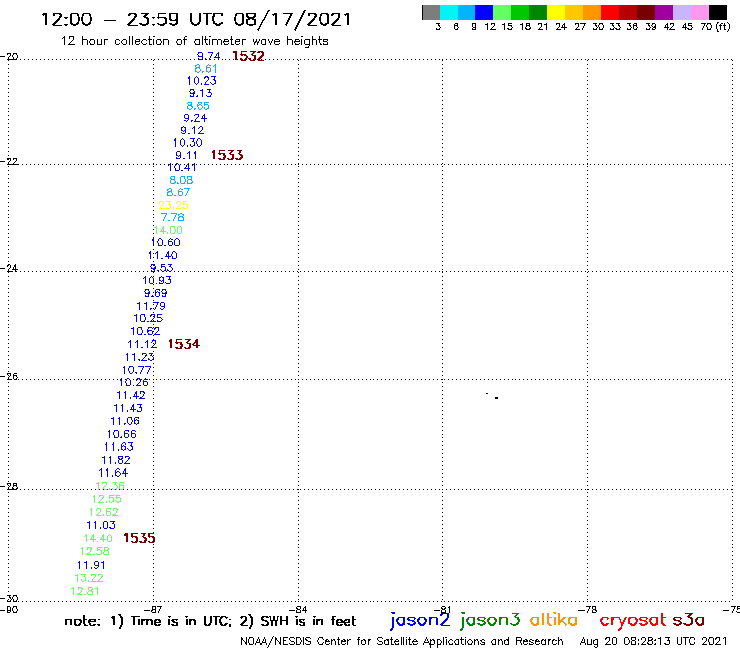Click pass number 1533
The width and height of the screenshot is (740, 650).
click(227, 155)
